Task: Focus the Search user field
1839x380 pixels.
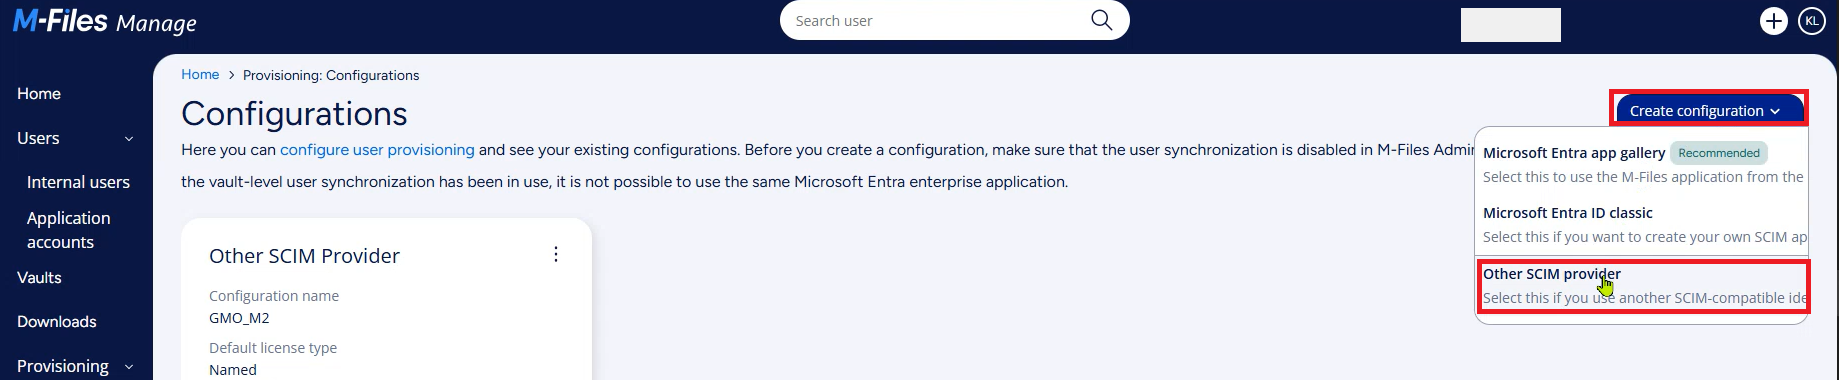Action: [954, 20]
